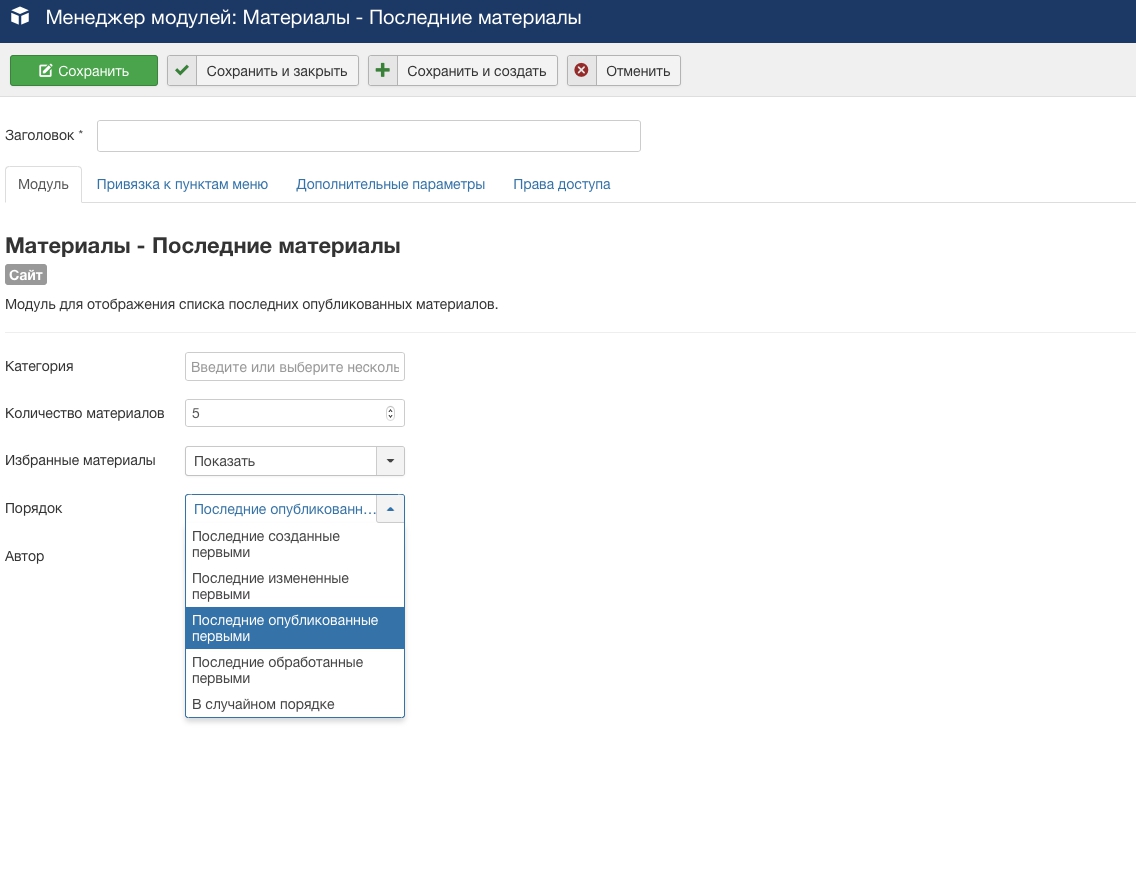Click the Количество материалов stepper arrows
The width and height of the screenshot is (1136, 887).
390,413
